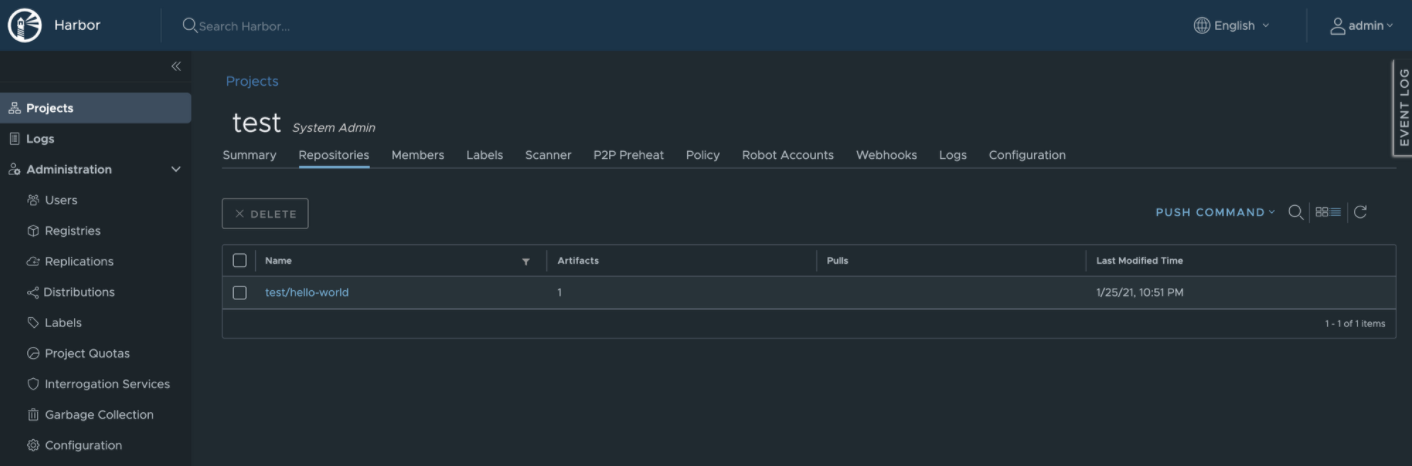Collapse the sidebar with double chevron
Viewport: 1412px width, 466px height.
tap(176, 66)
